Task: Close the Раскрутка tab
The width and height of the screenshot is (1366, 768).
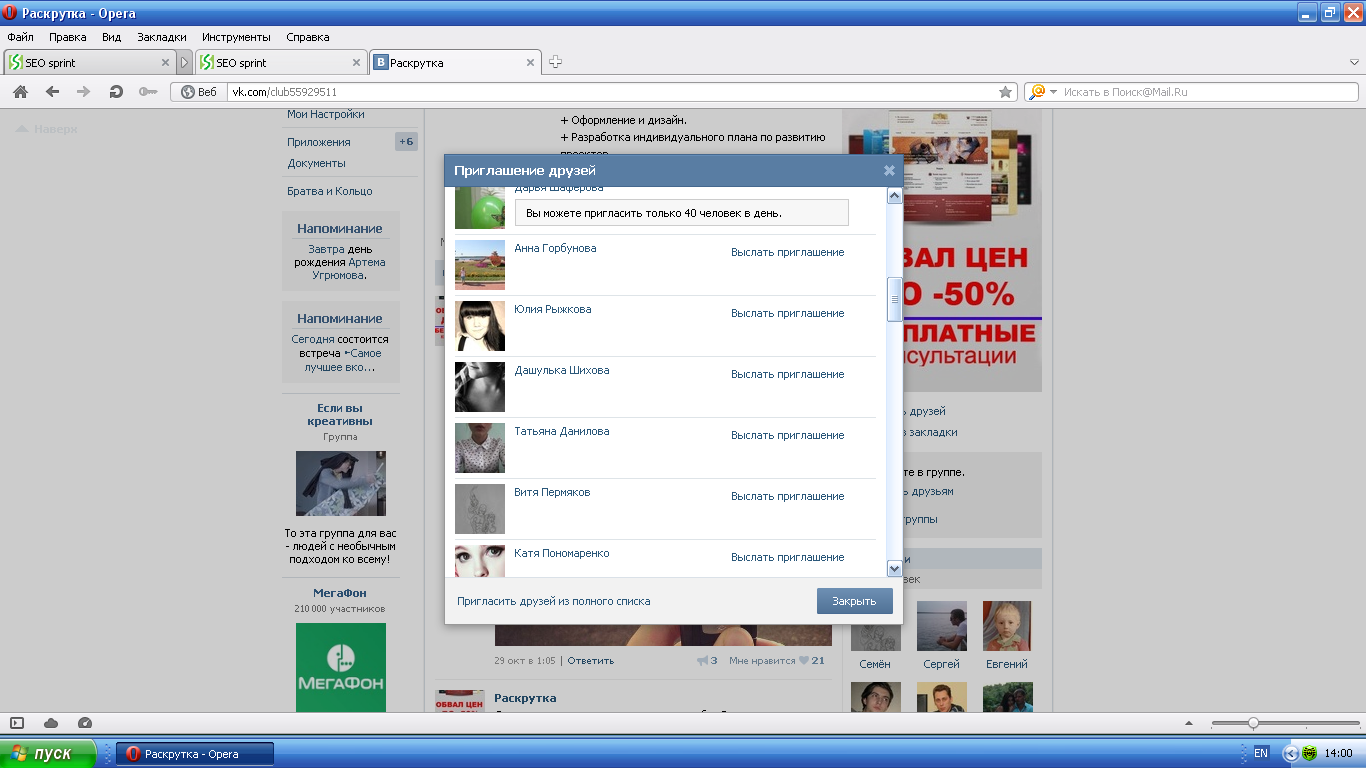Action: 532,62
